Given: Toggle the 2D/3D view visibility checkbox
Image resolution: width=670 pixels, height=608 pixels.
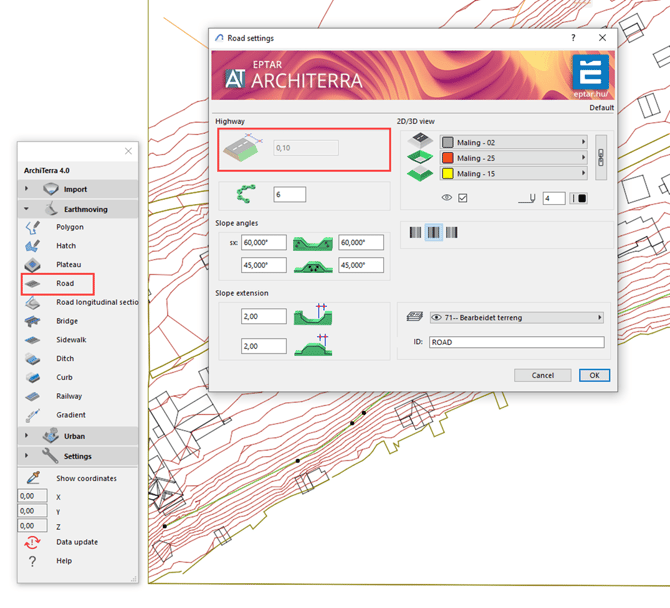Looking at the screenshot, I should tap(462, 199).
